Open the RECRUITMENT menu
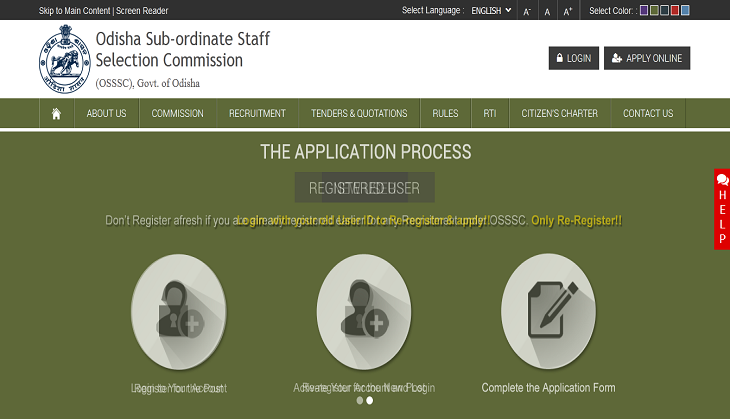The image size is (730, 419). (x=257, y=114)
